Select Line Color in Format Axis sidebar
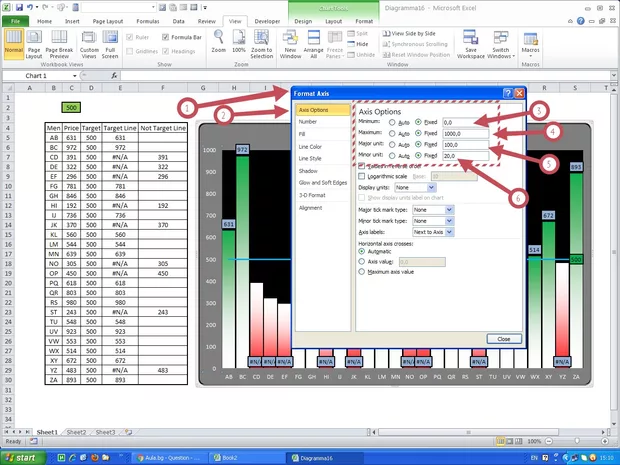The width and height of the screenshot is (620, 465). [309, 146]
